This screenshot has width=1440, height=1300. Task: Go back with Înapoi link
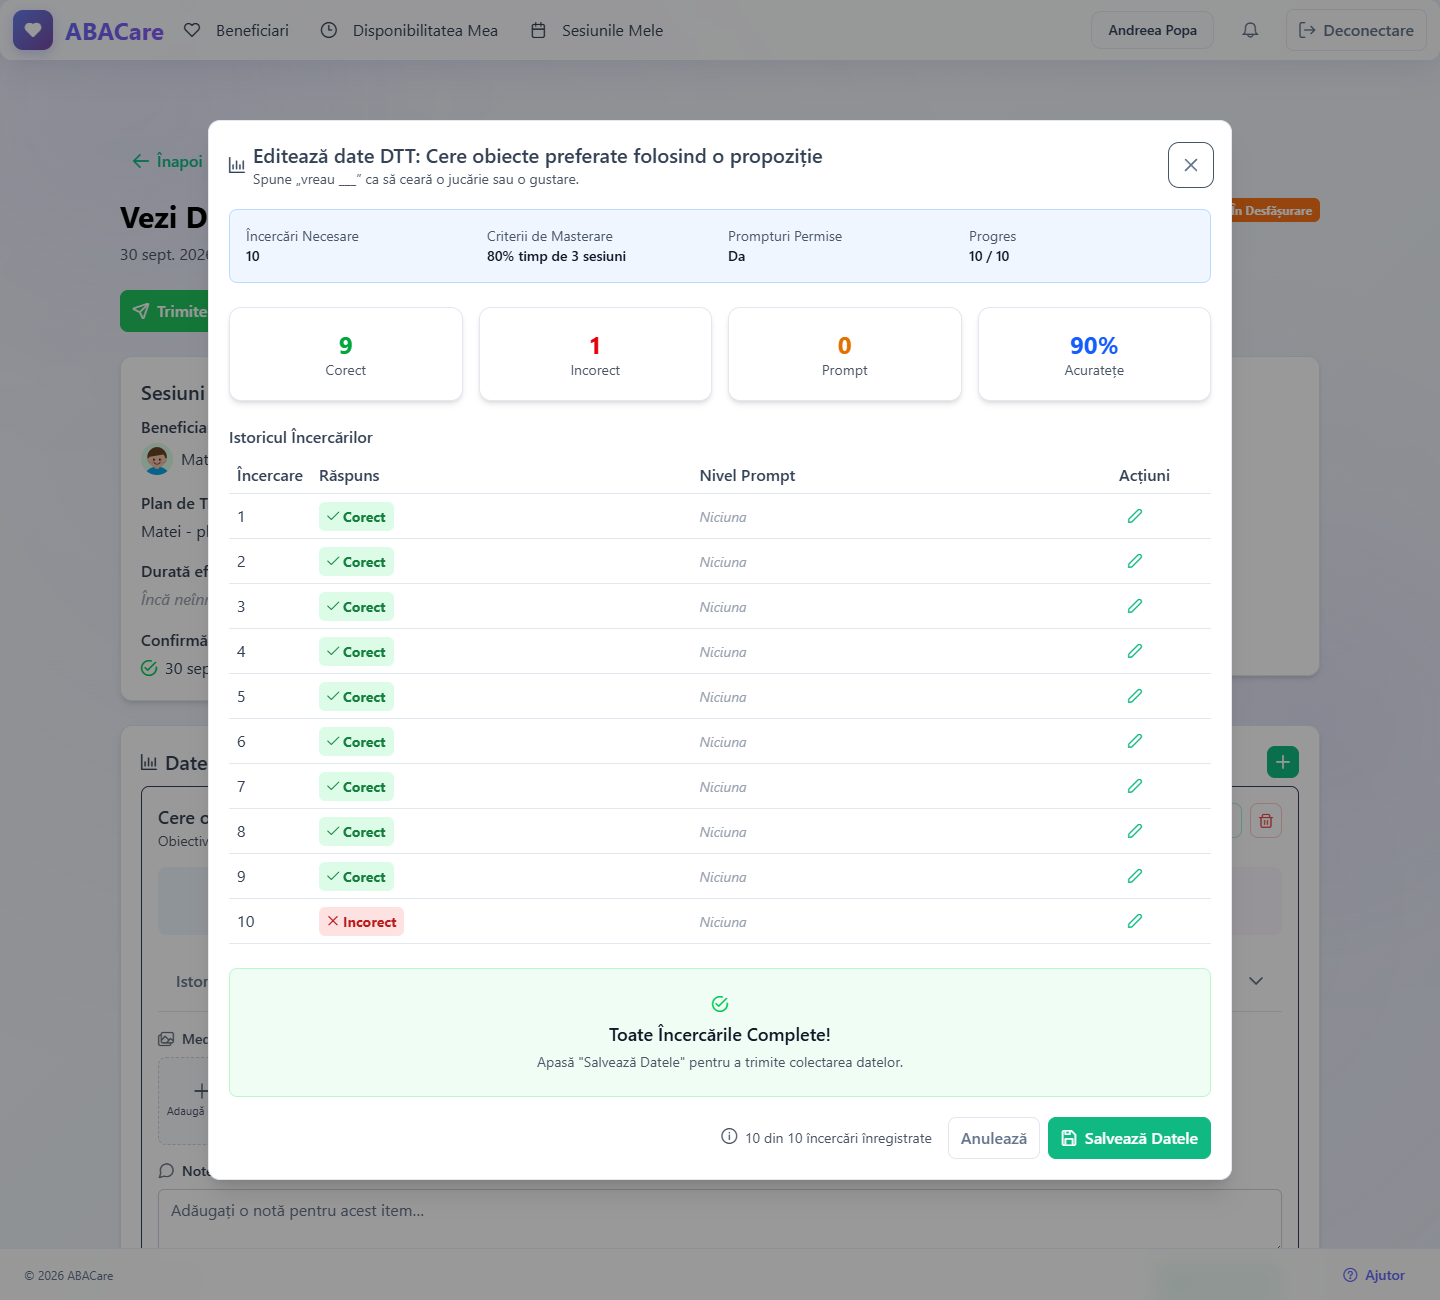coord(167,161)
